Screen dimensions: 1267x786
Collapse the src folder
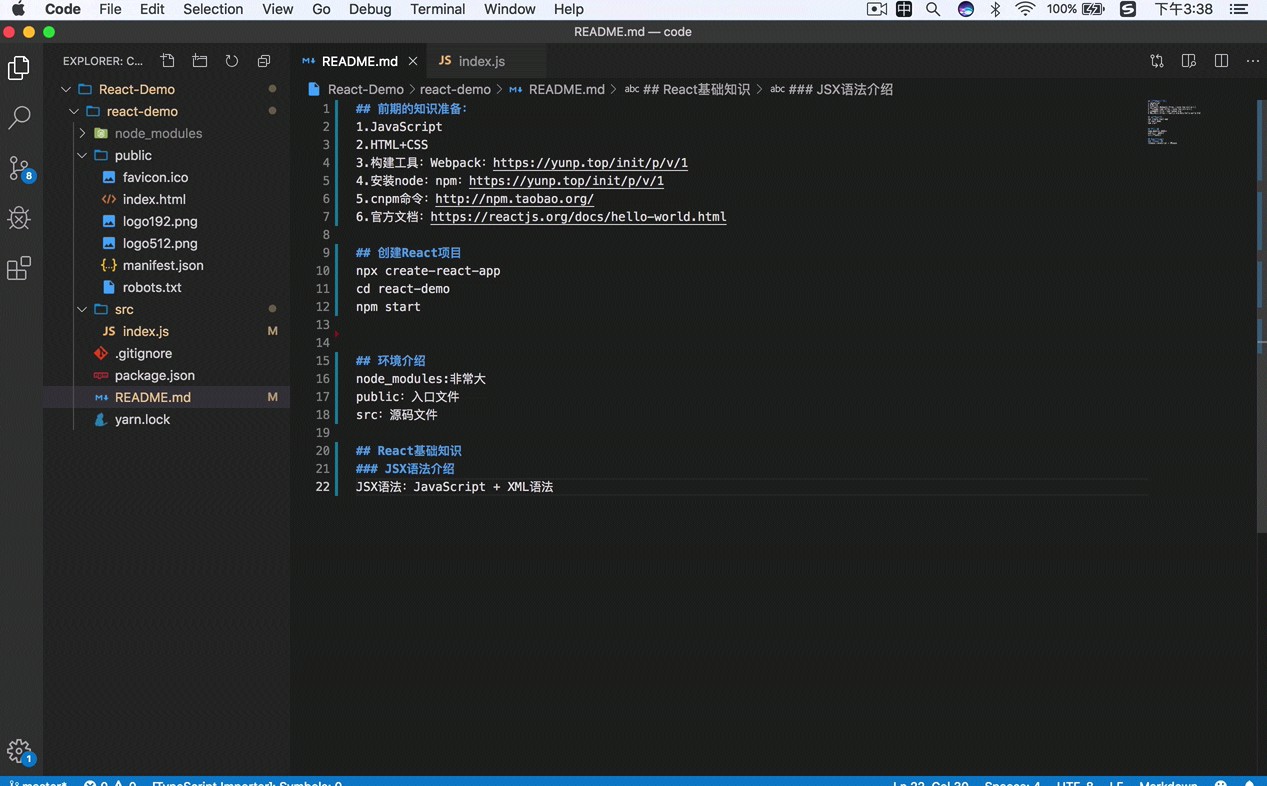point(82,309)
